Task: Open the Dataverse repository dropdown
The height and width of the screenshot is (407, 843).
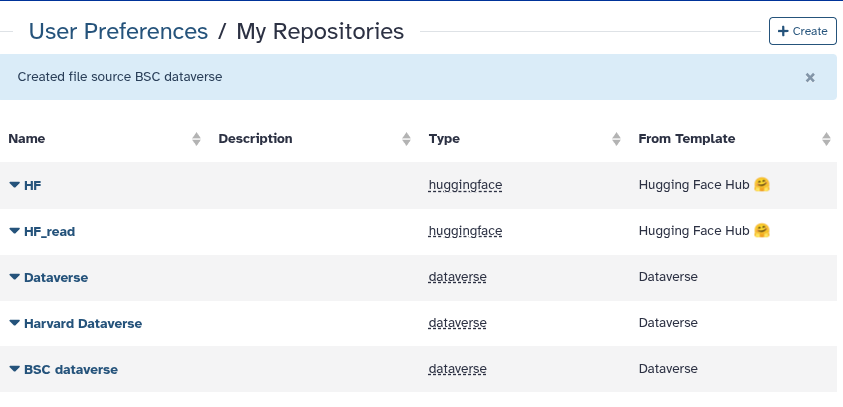Action: click(x=48, y=277)
